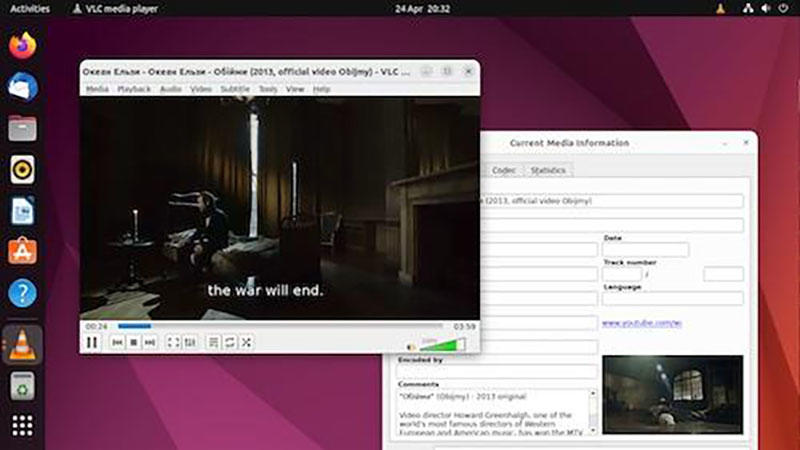This screenshot has height=450, width=800.
Task: Open Ubuntu Software from the dock
Action: (22, 252)
